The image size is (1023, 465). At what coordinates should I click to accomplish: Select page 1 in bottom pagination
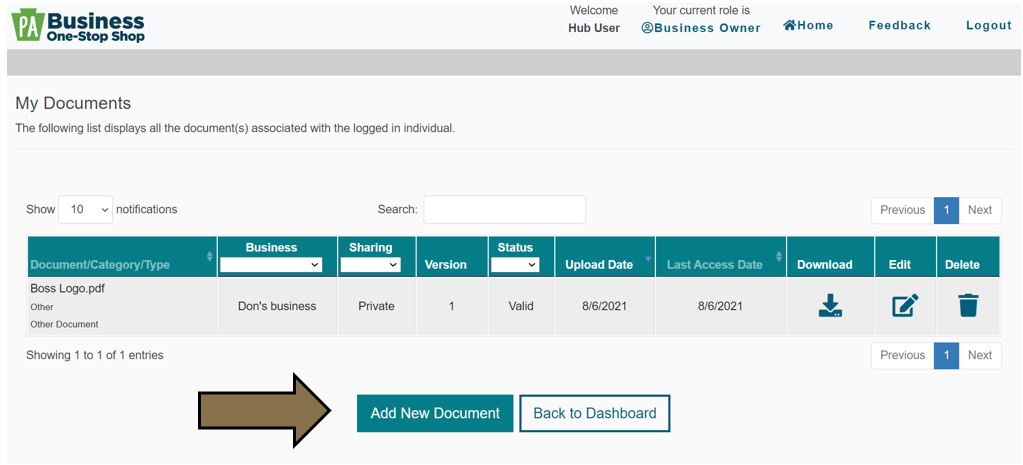[947, 355]
